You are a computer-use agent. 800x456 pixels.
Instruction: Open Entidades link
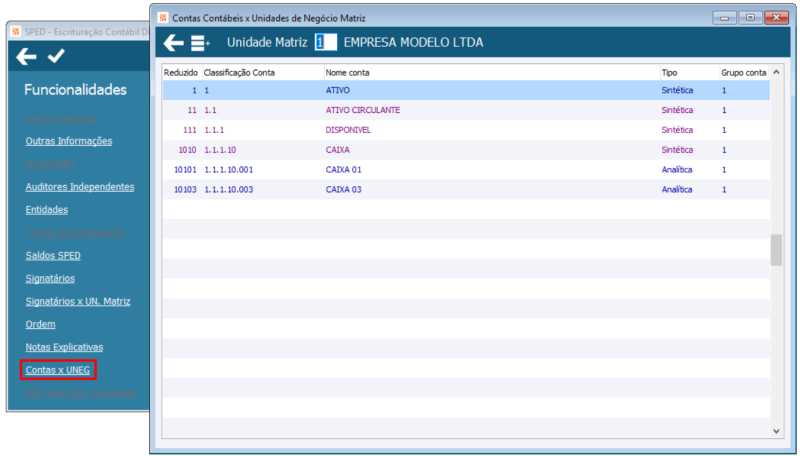(x=47, y=210)
